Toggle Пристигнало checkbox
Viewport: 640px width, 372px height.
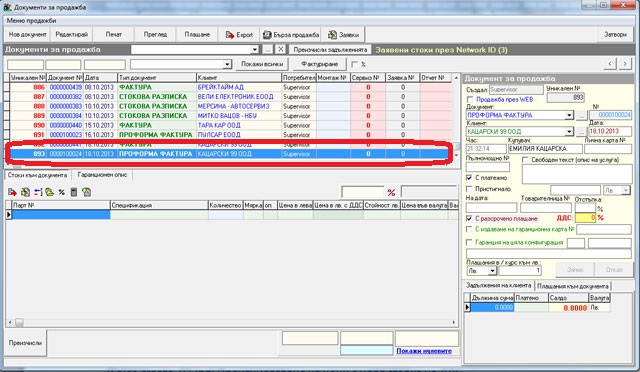click(x=469, y=189)
